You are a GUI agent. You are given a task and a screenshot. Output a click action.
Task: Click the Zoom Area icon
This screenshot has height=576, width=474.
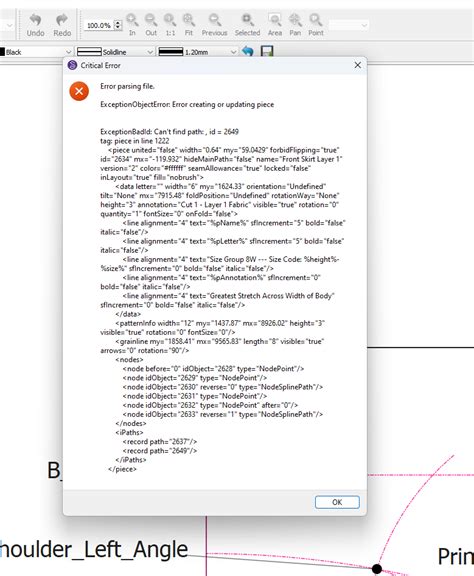pyautogui.click(x=275, y=25)
